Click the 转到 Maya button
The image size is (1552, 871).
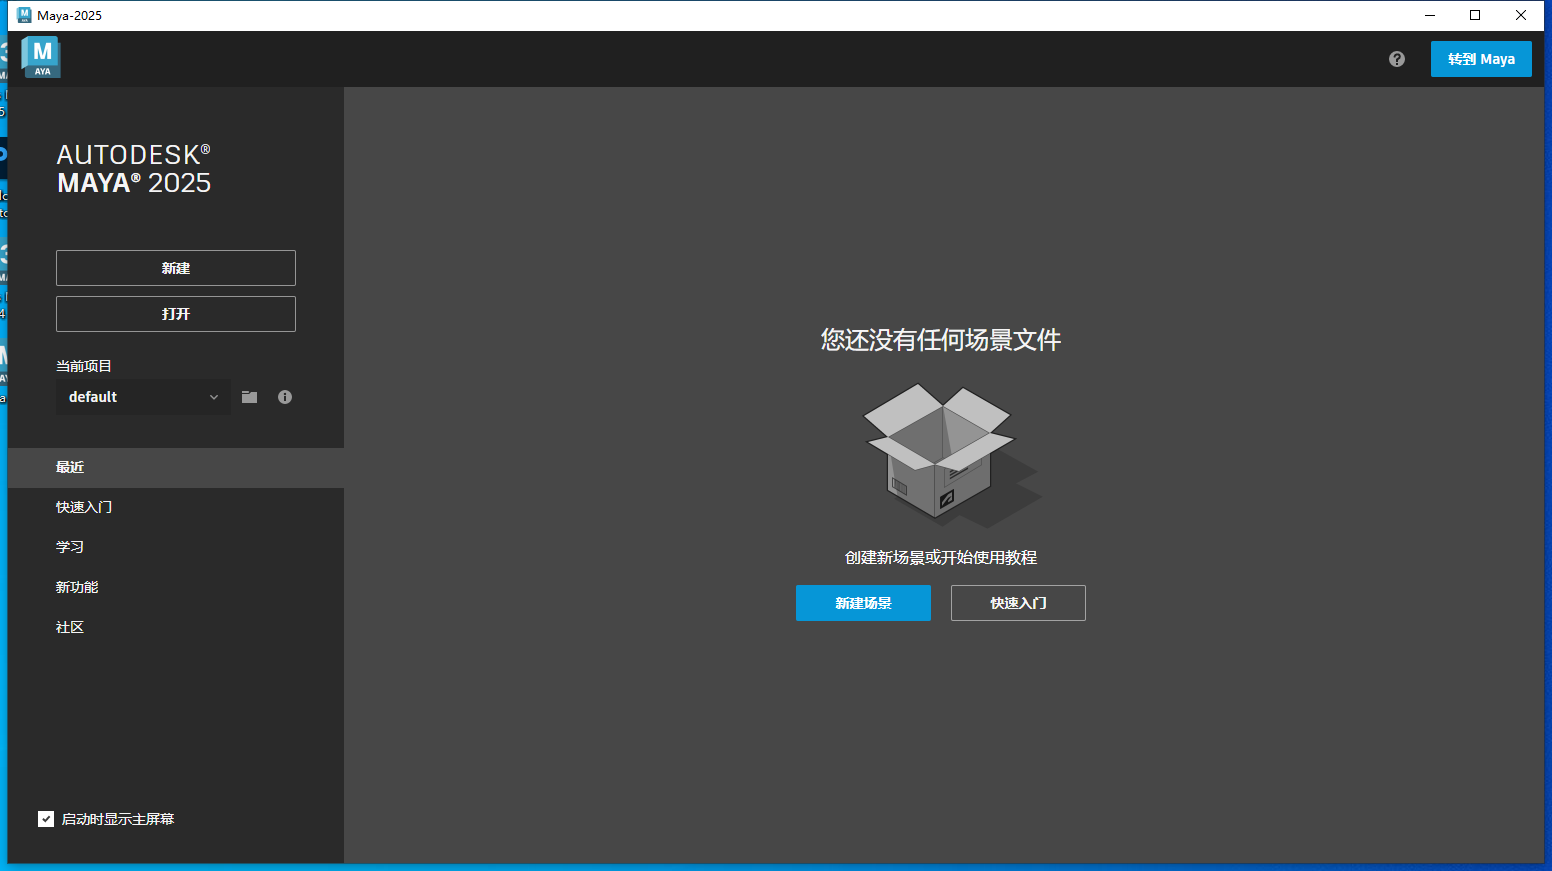click(x=1481, y=58)
